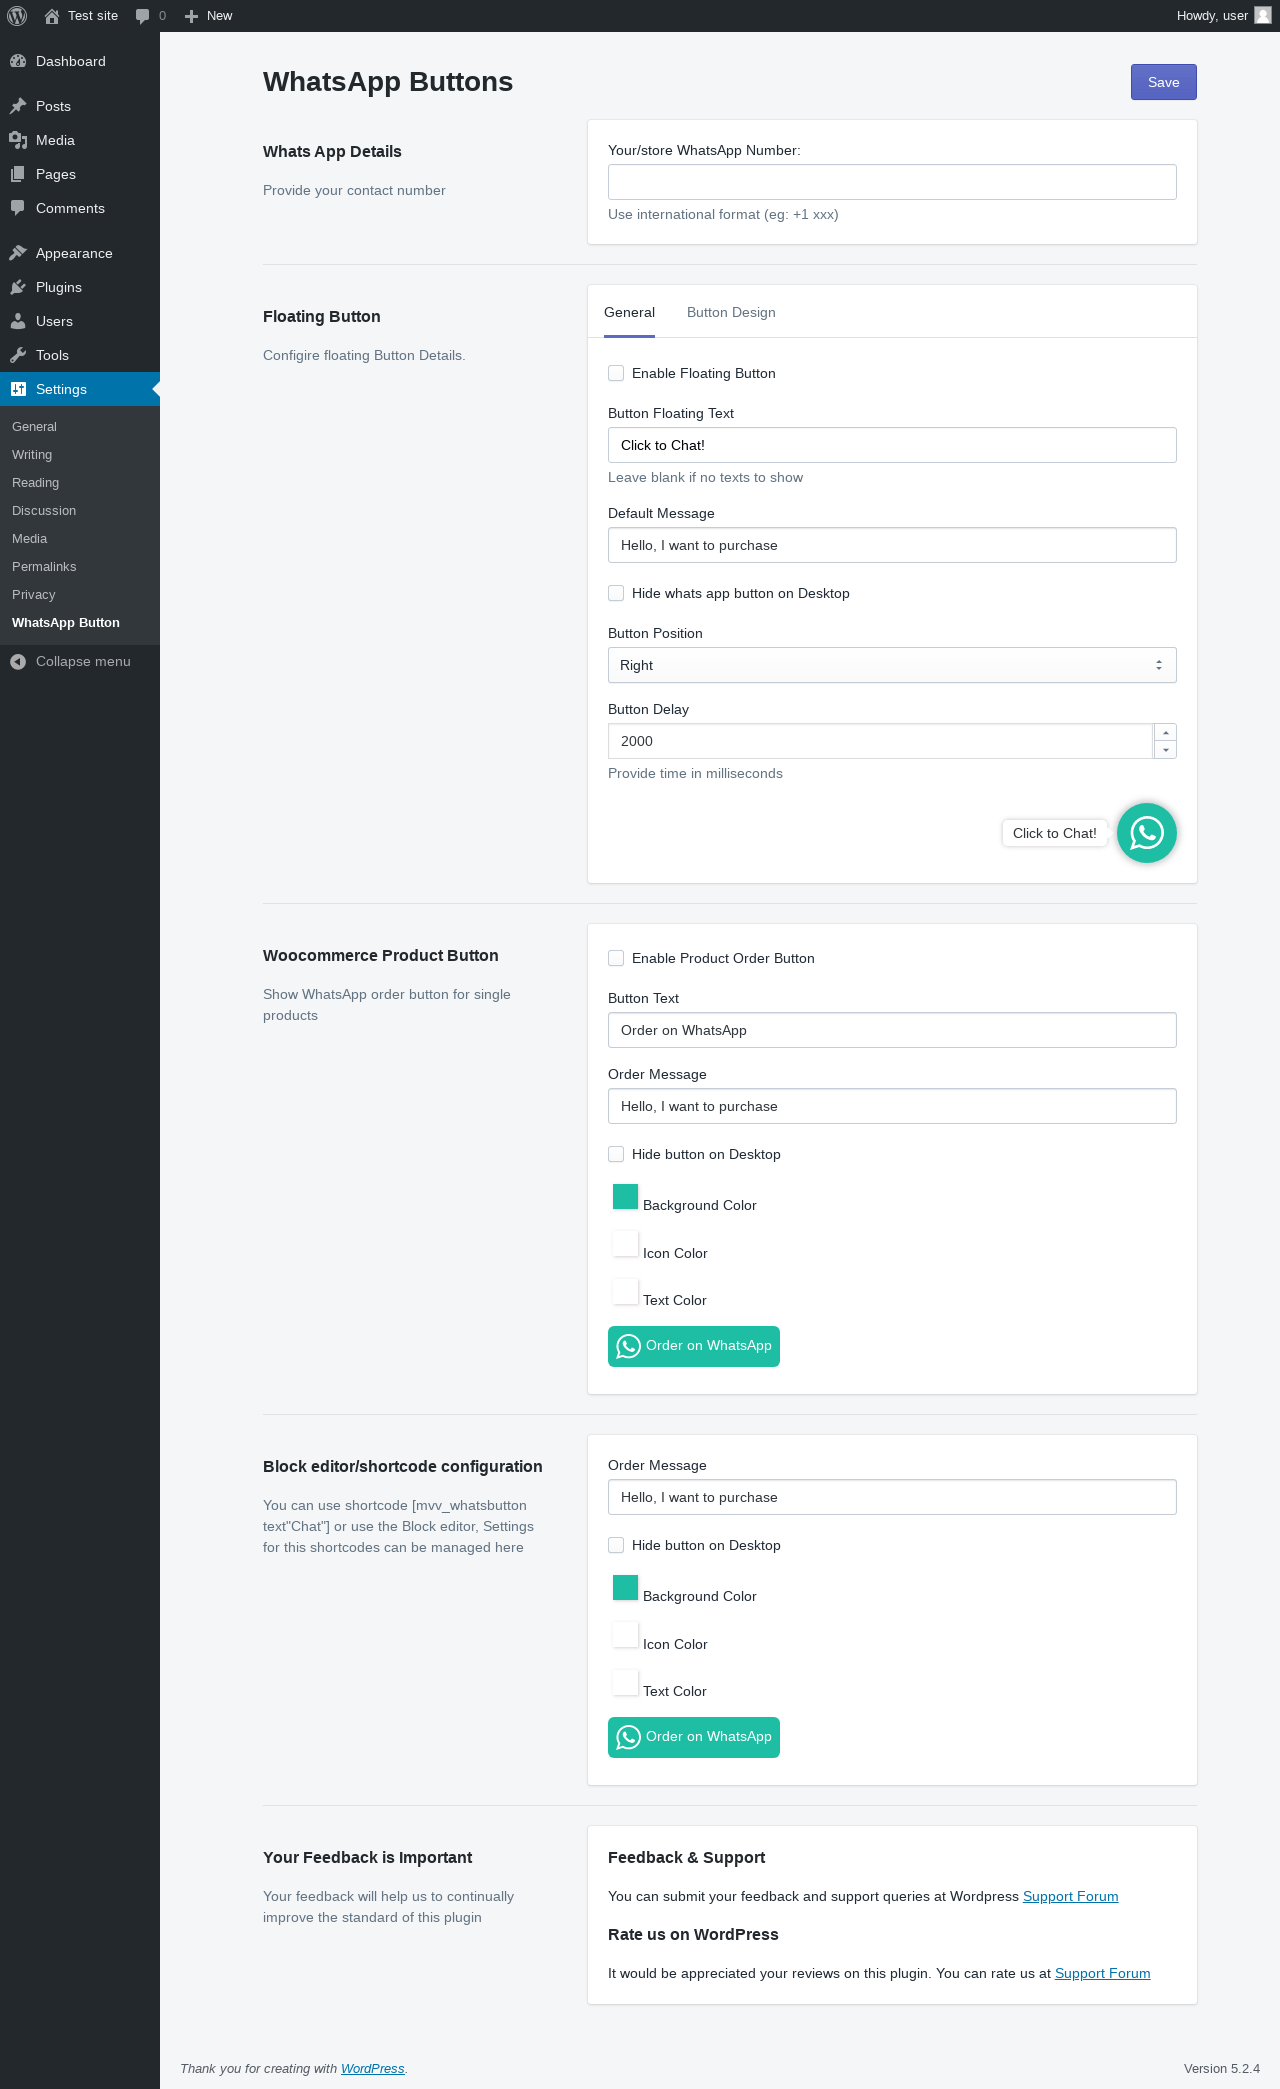Decrease Button Delay with the down arrow
Viewport: 1280px width, 2089px height.
[x=1166, y=750]
